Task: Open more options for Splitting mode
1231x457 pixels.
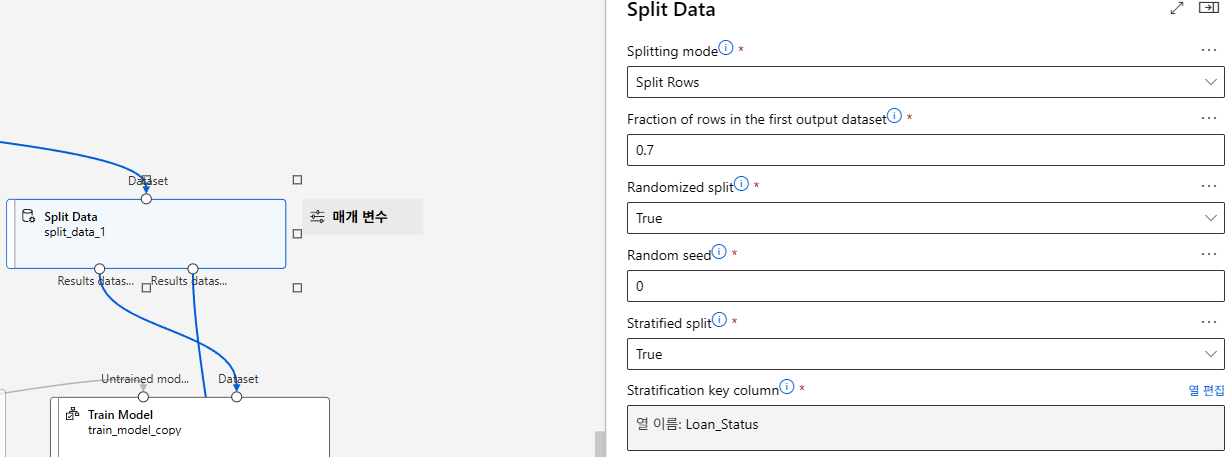Action: (1208, 50)
